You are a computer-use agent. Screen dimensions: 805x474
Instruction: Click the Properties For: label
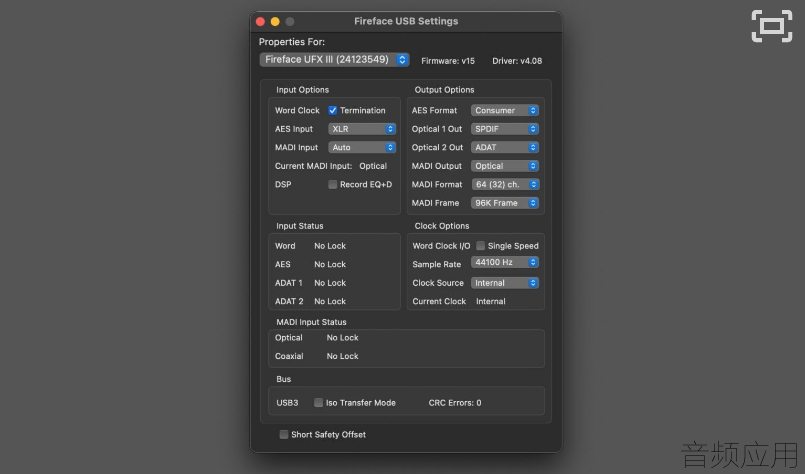tap(292, 42)
